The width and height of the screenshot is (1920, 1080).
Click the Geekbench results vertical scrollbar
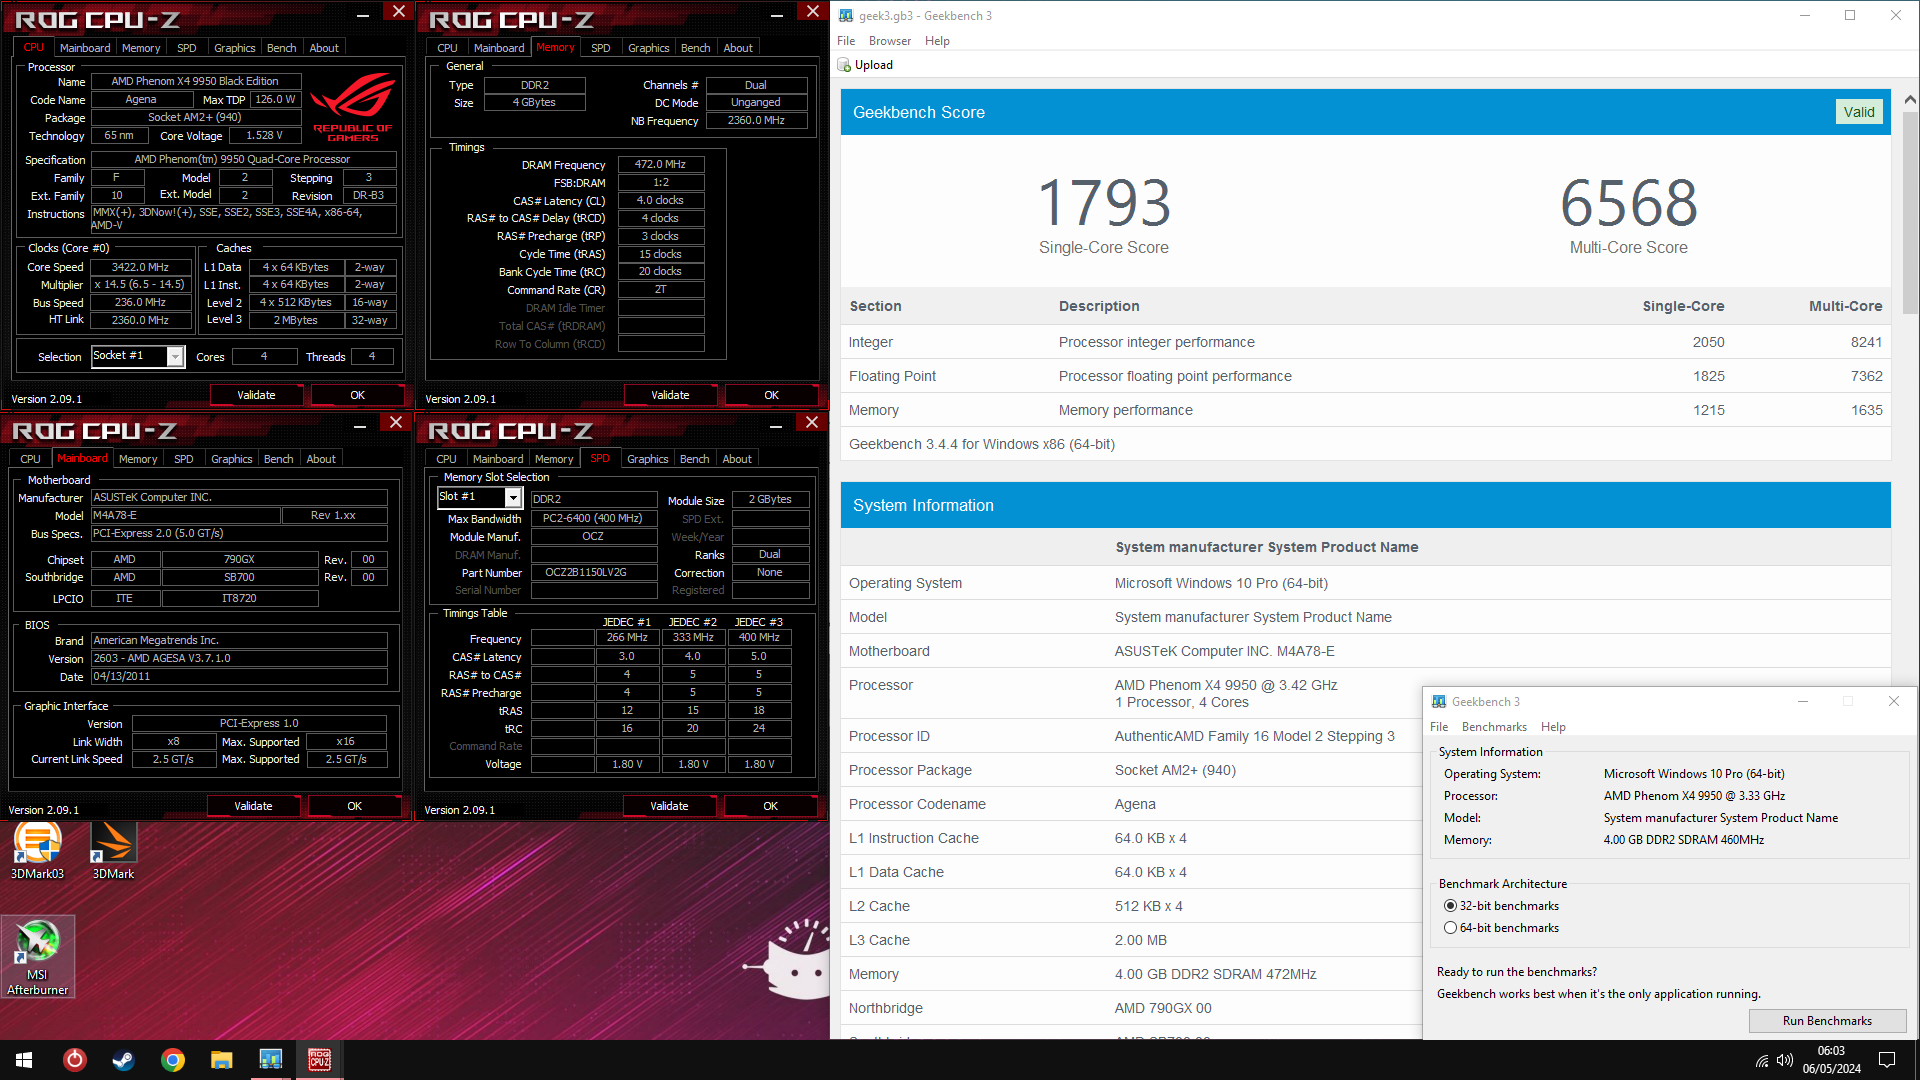point(1910,211)
